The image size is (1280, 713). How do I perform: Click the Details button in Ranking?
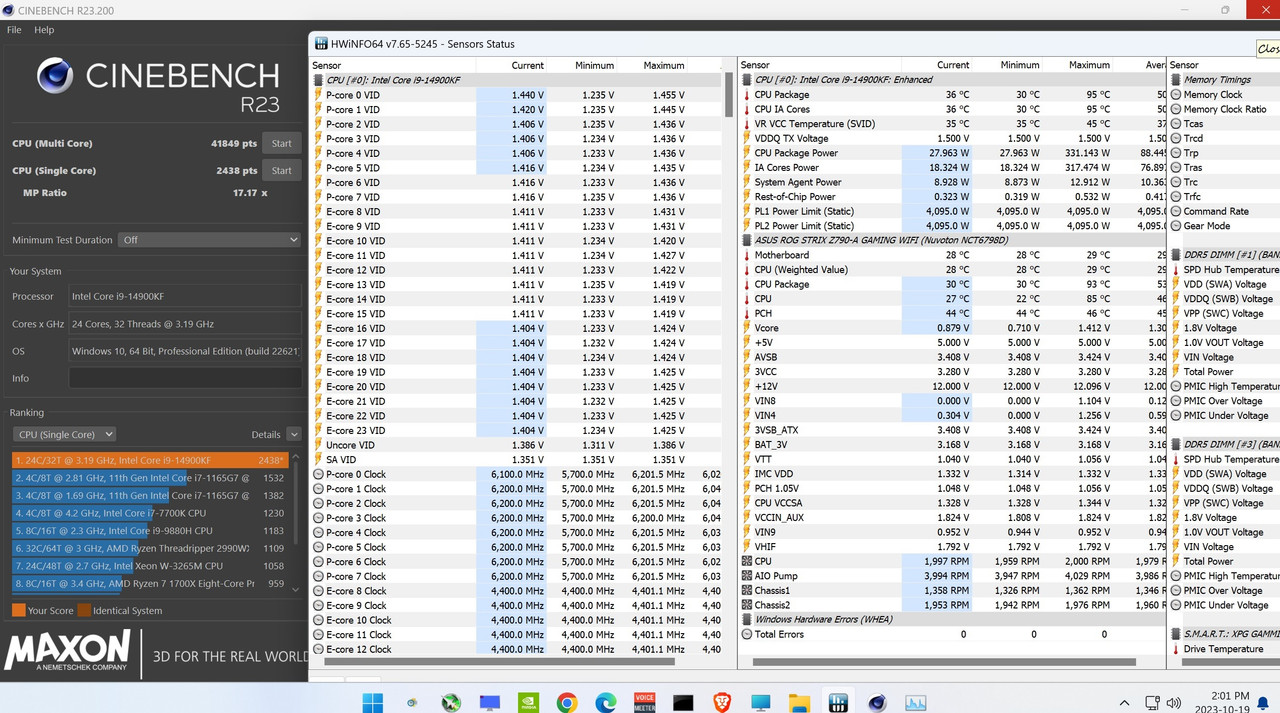click(x=266, y=434)
